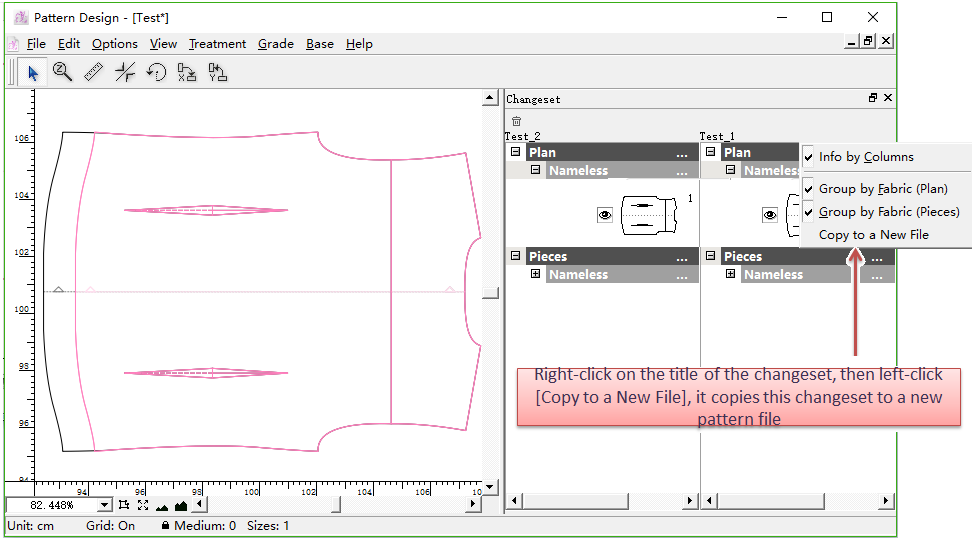Select the arrow pointer tool
This screenshot has width=976, height=540.
(32, 72)
